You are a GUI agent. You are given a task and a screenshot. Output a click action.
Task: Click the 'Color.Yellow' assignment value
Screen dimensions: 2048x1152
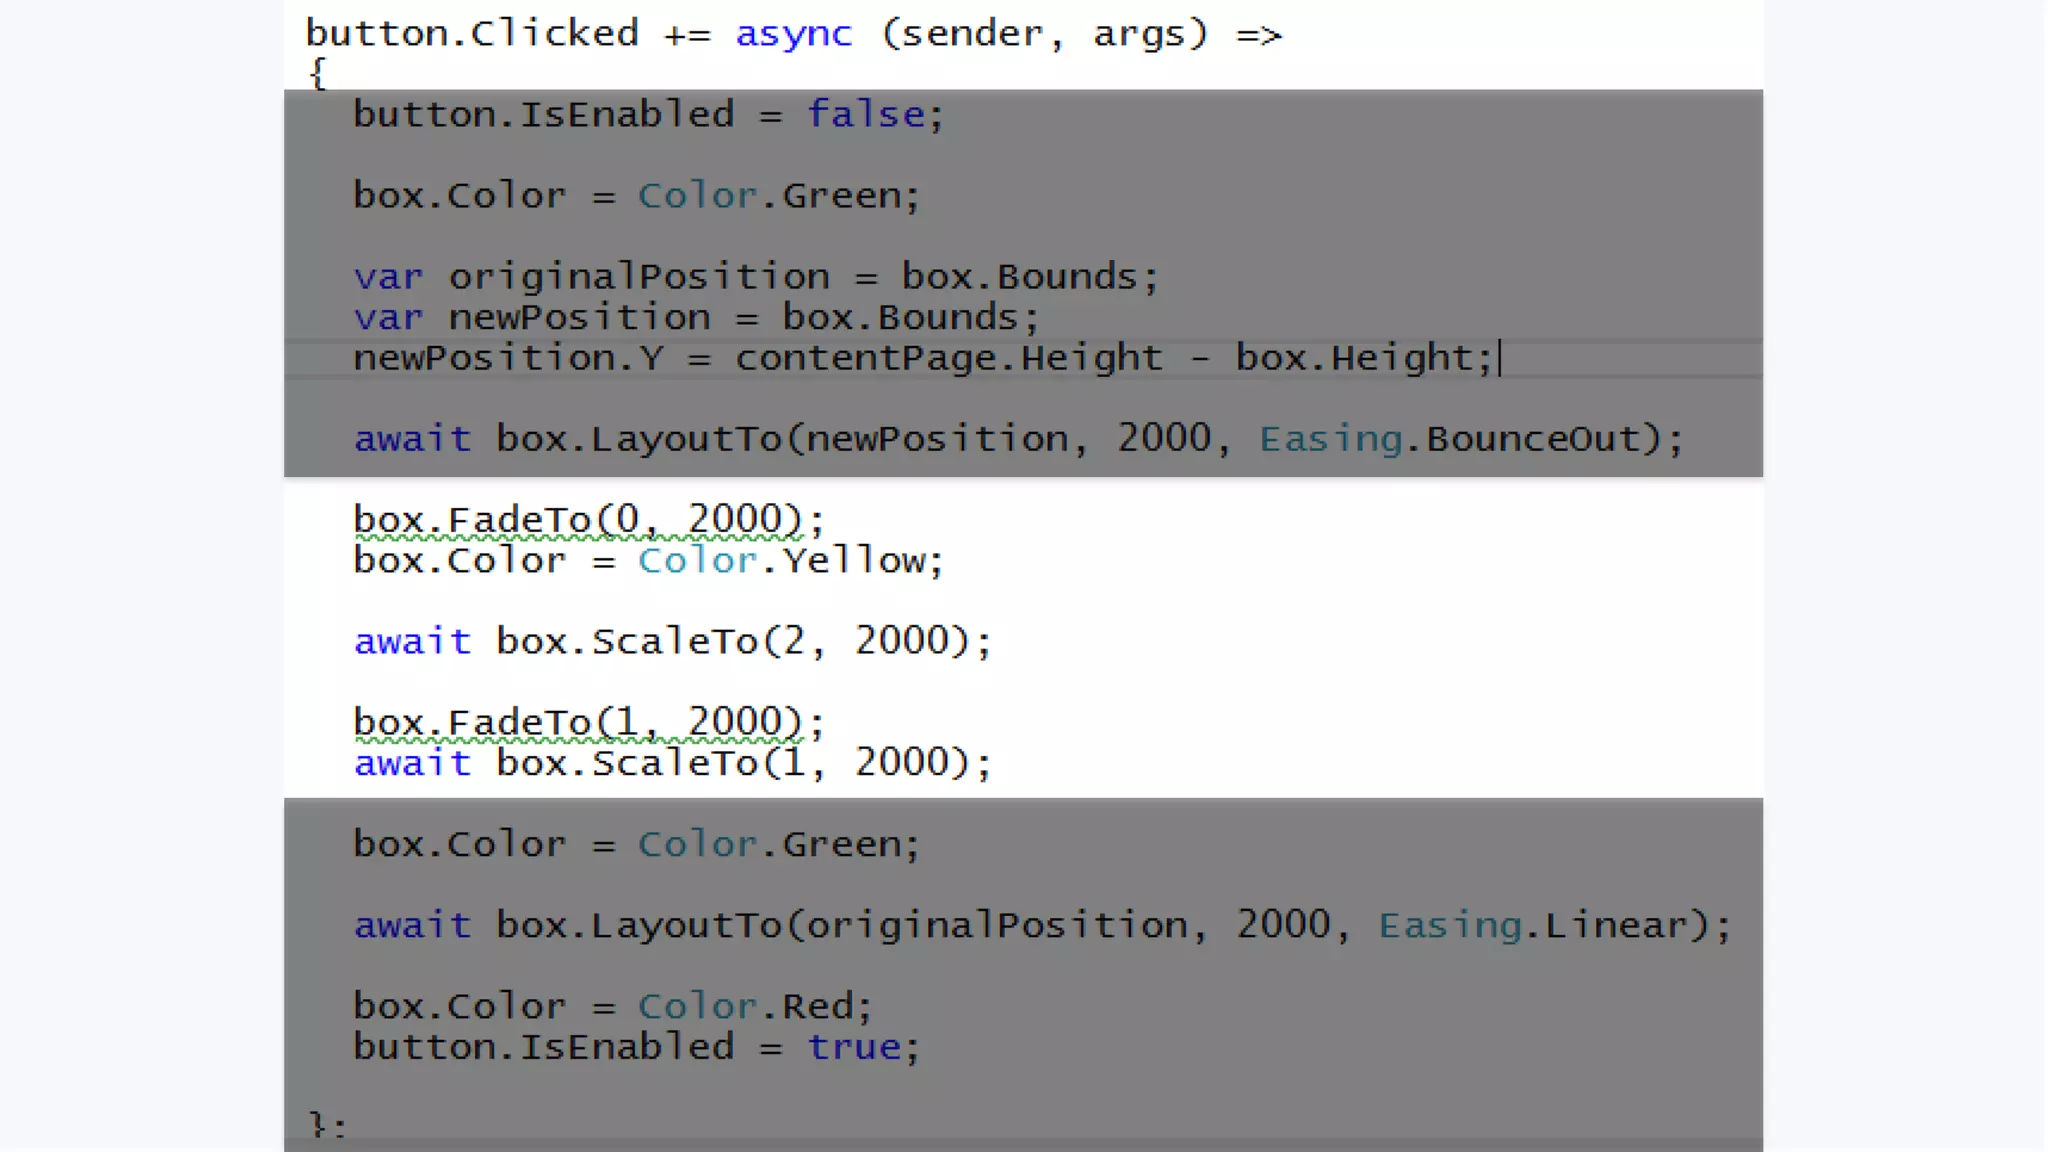[781, 561]
